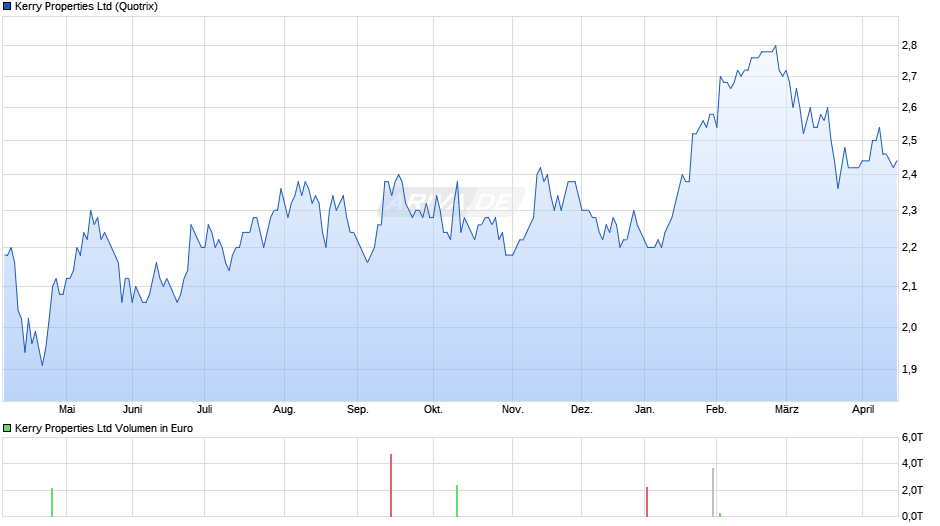Viewport: 940px width, 526px height.
Task: Click the 2,7 price axis value
Action: point(909,76)
